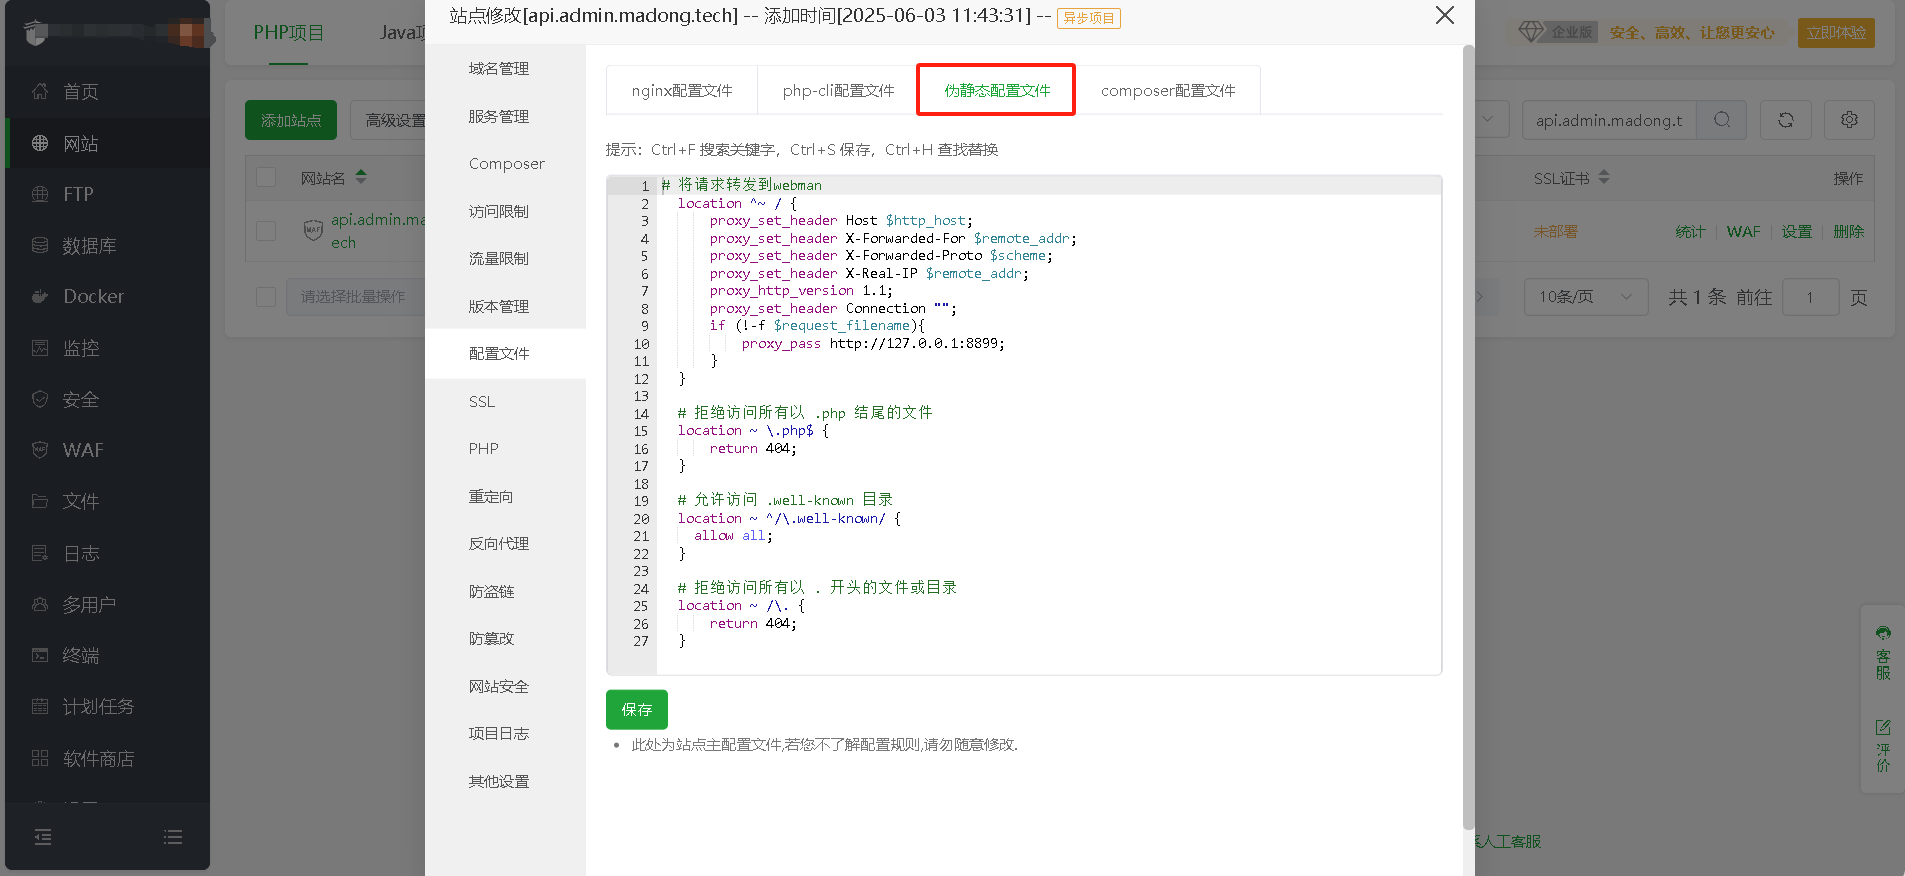1905x876 pixels.
Task: Open the gear settings icon
Action: [x=1849, y=120]
